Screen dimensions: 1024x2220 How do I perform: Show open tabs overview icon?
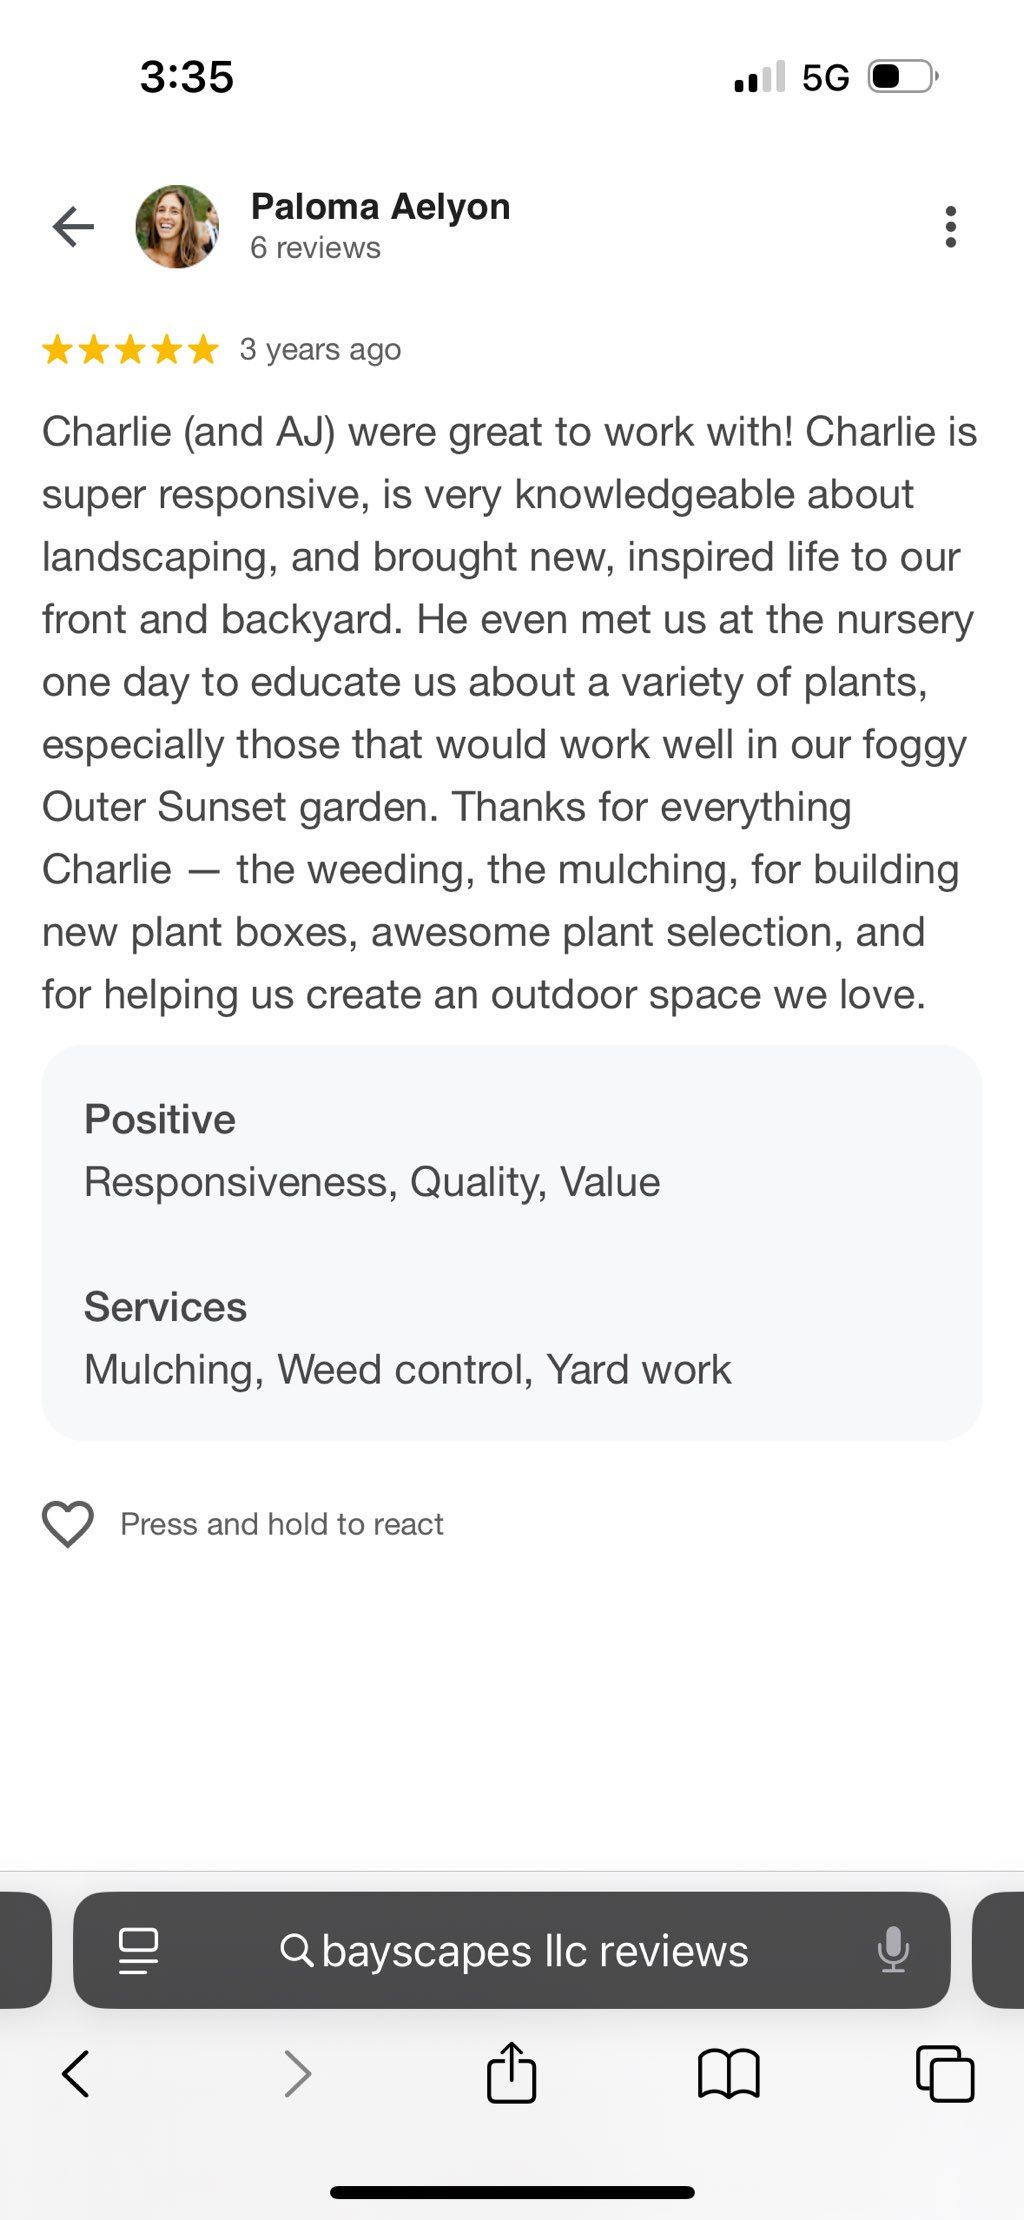coord(945,2073)
